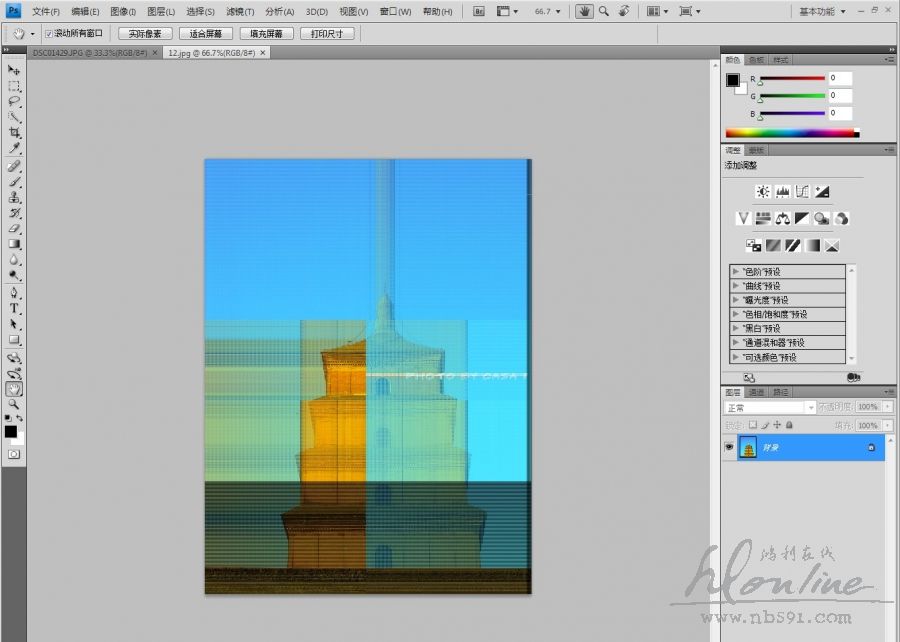Add a Brightness/Contrast adjustment

(x=763, y=192)
